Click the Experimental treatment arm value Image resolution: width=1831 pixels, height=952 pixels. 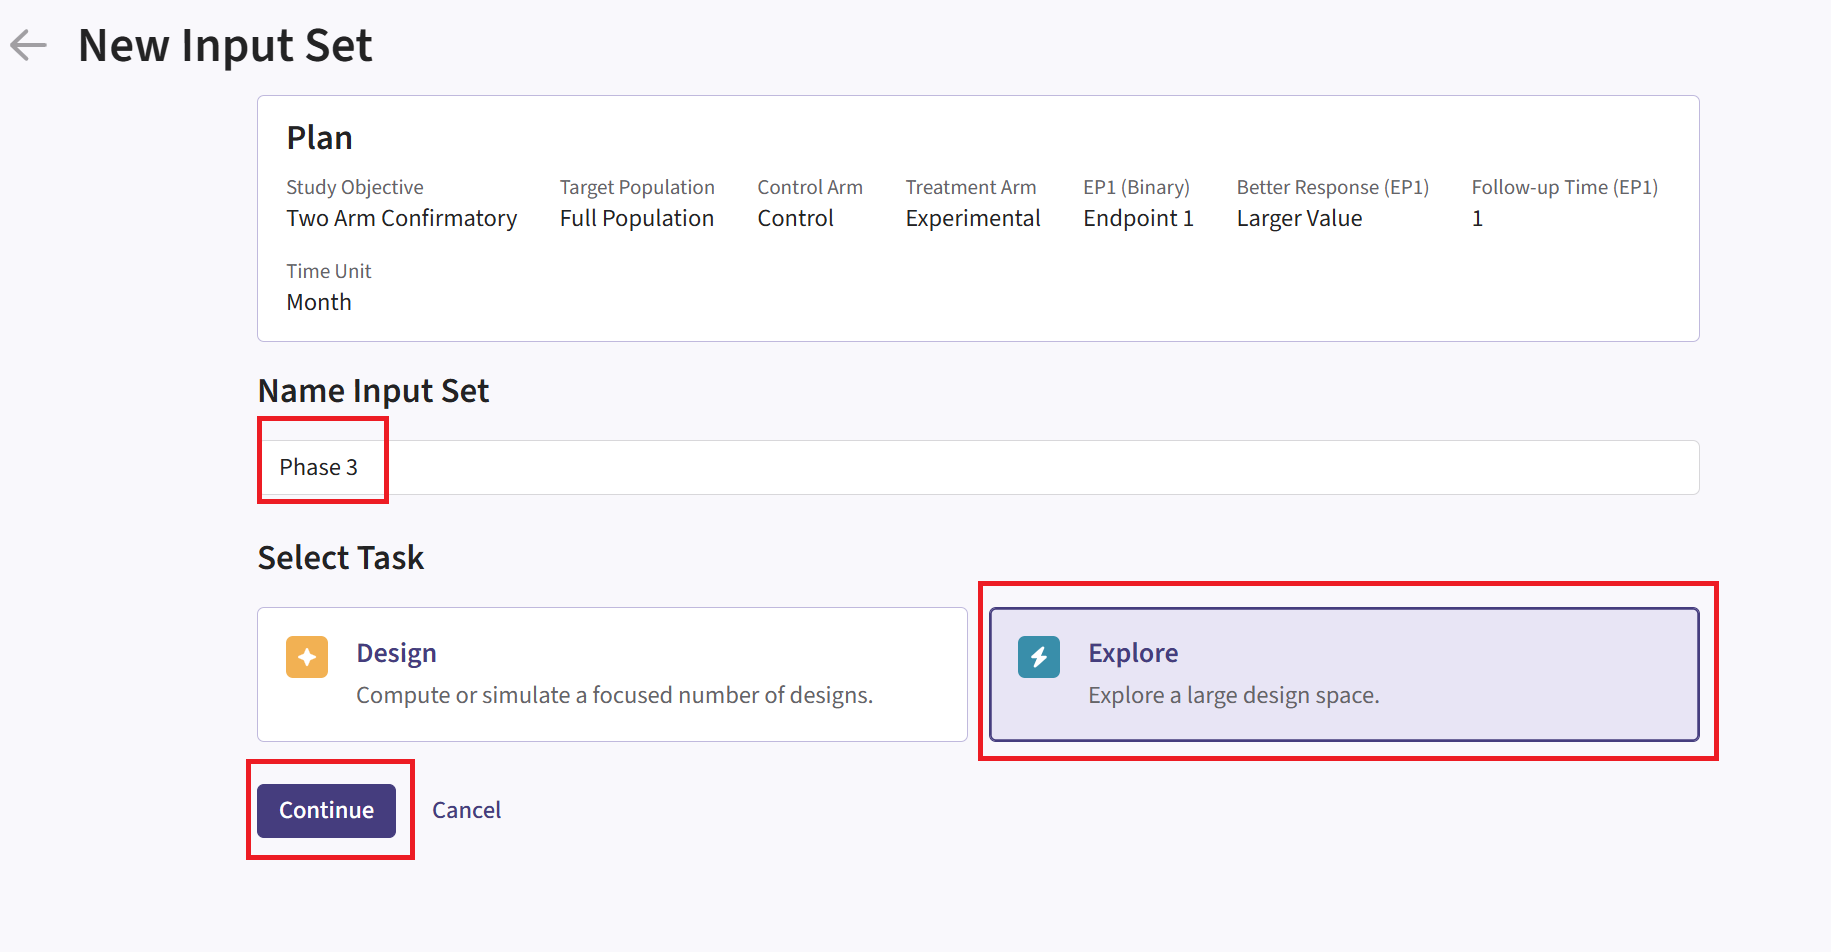point(972,218)
